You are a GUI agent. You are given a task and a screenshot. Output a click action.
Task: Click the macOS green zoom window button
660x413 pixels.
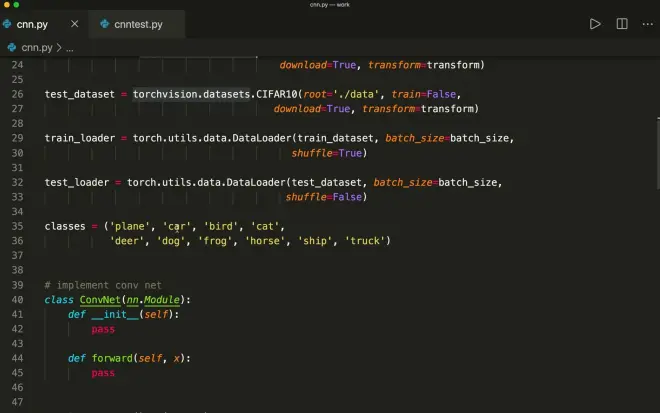click(16, 5)
